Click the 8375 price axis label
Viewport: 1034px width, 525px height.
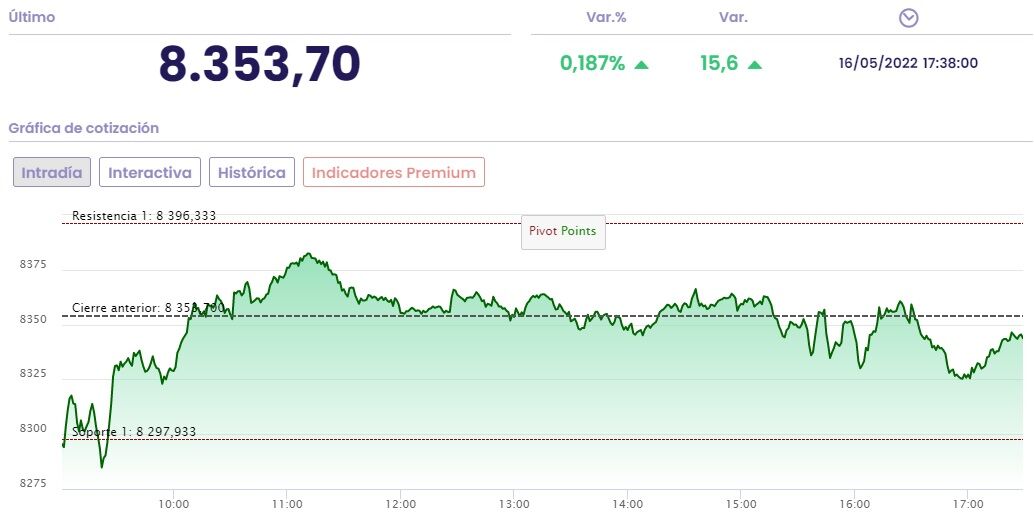33,265
